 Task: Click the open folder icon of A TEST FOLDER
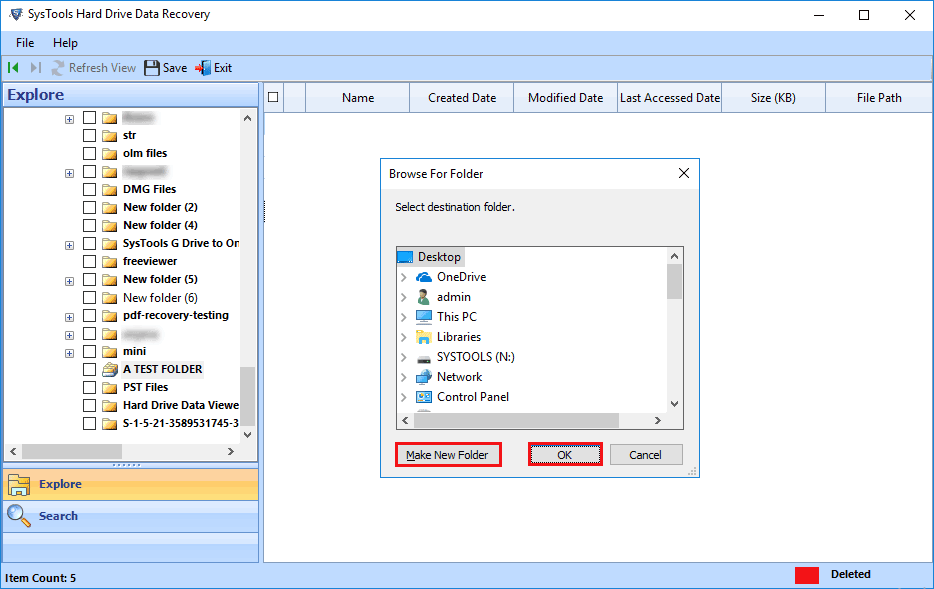click(x=110, y=369)
